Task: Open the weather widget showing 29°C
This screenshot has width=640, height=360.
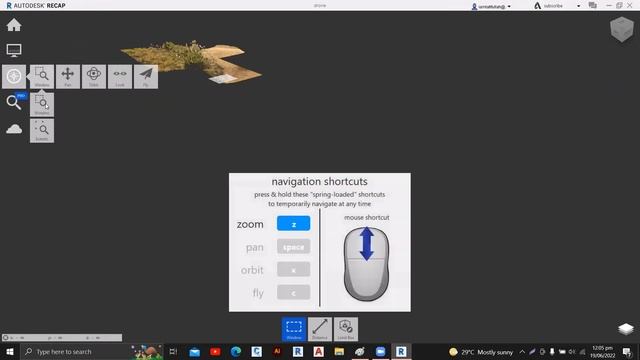Action: click(481, 352)
